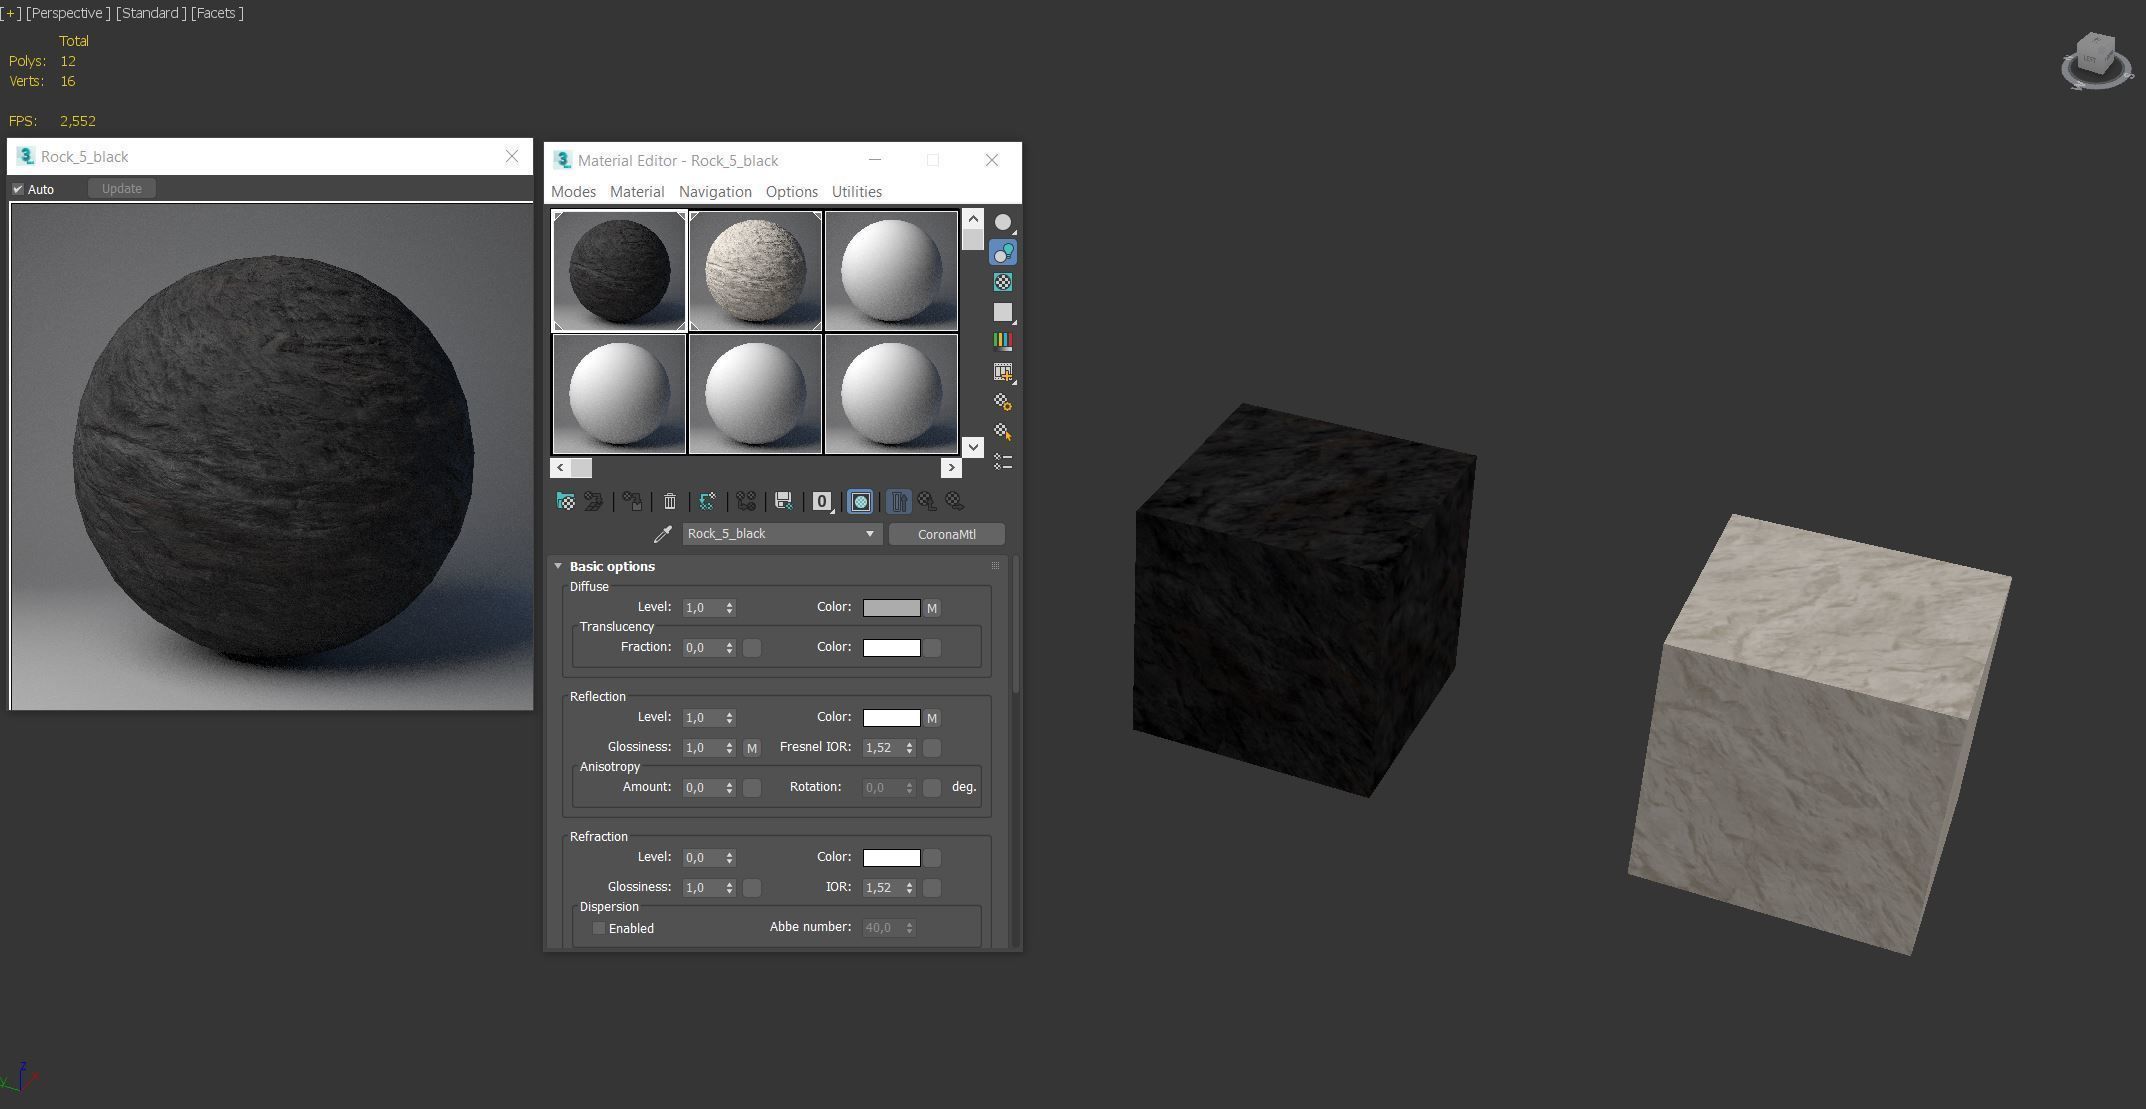Pick material from object with eyedropper
The image size is (2146, 1109).
(x=662, y=534)
